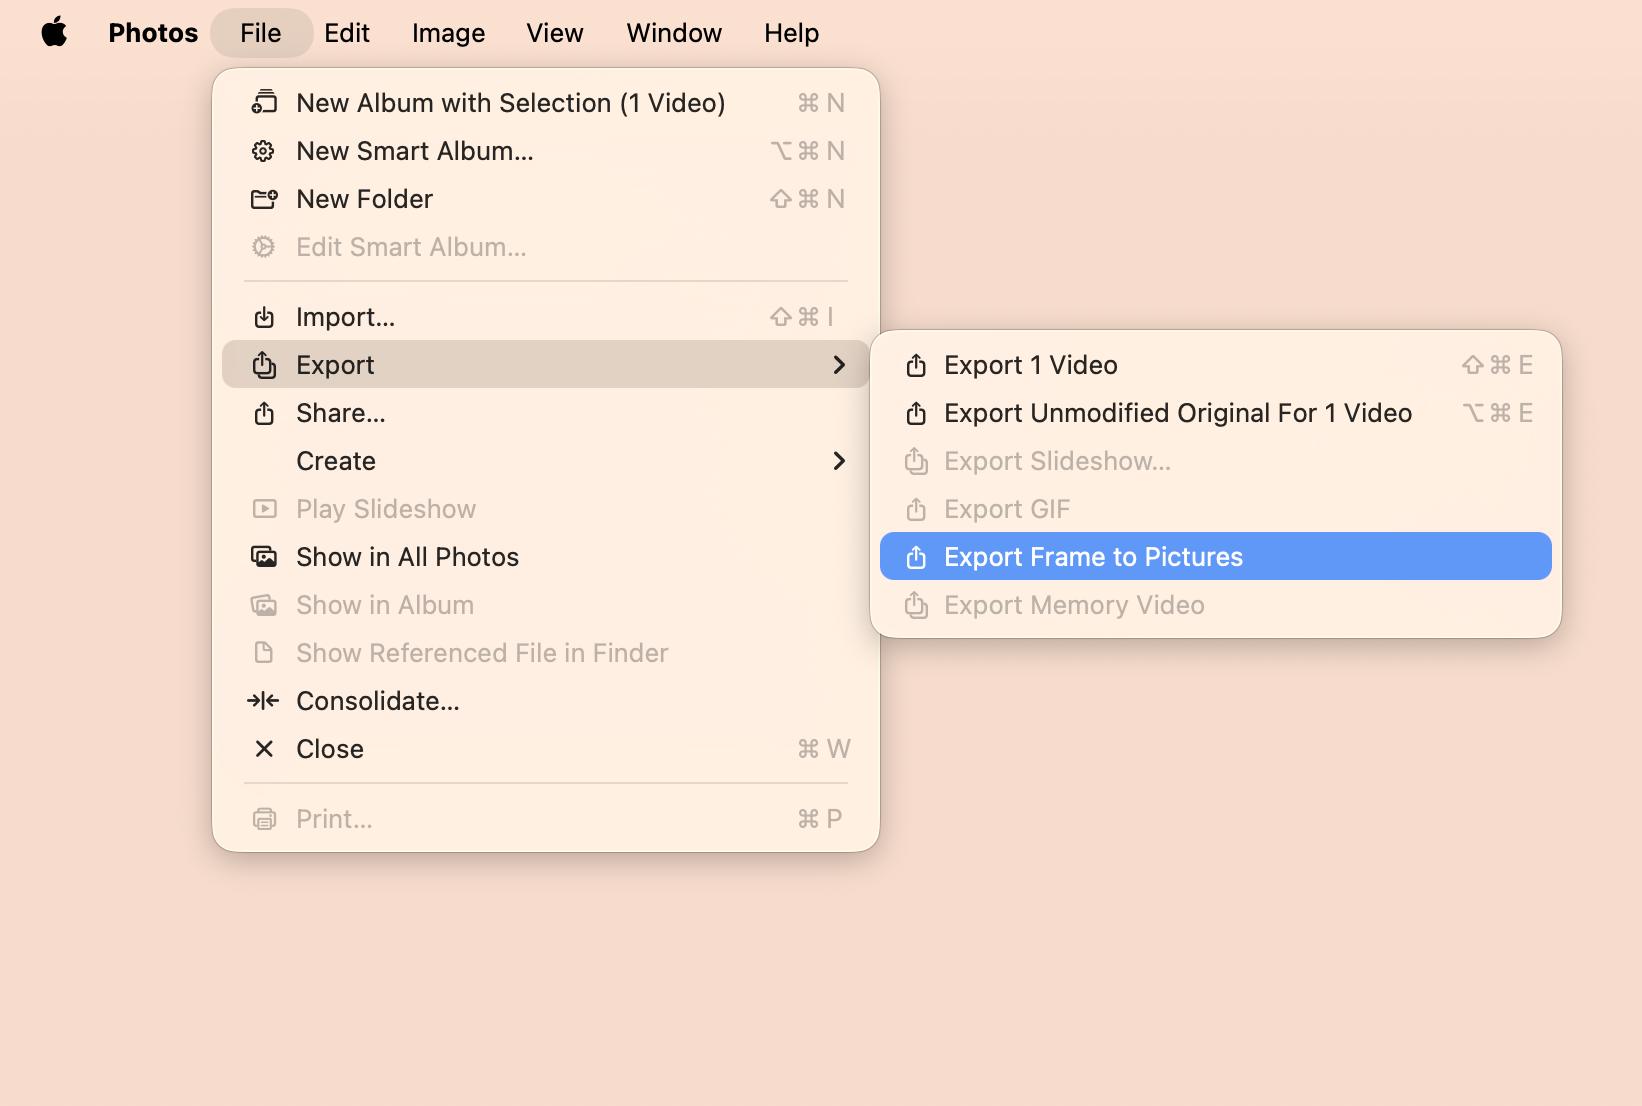Click the Share icon in File menu
1642x1106 pixels.
[264, 413]
